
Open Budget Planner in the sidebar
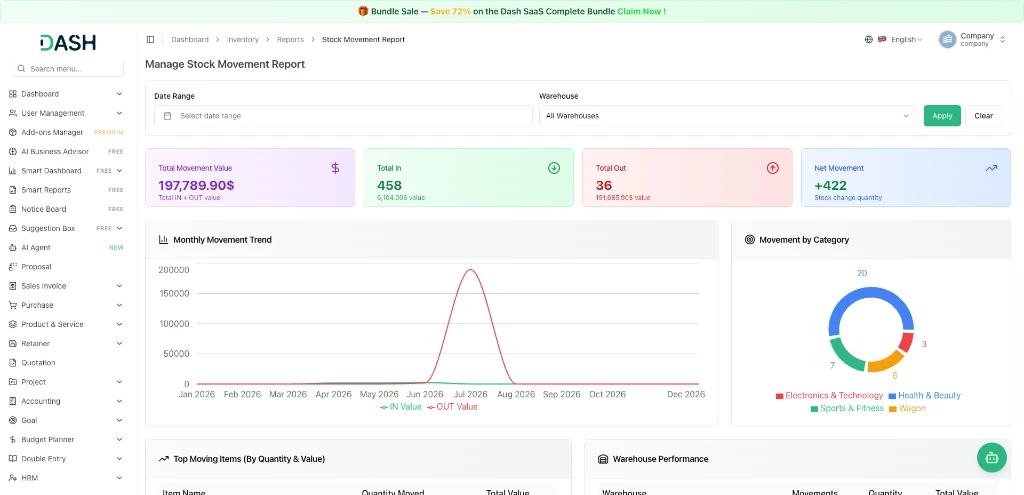[x=66, y=439]
